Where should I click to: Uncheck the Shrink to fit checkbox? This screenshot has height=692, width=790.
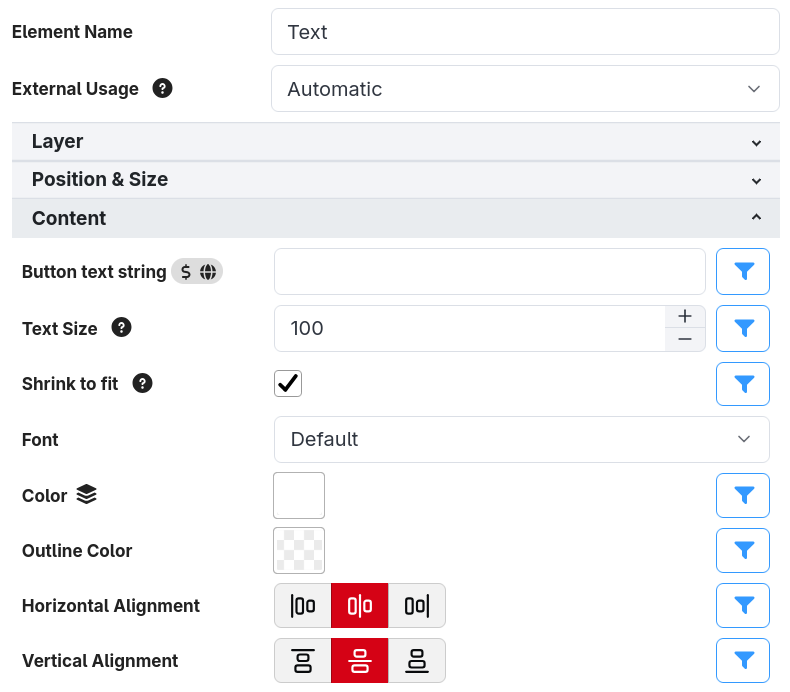288,384
